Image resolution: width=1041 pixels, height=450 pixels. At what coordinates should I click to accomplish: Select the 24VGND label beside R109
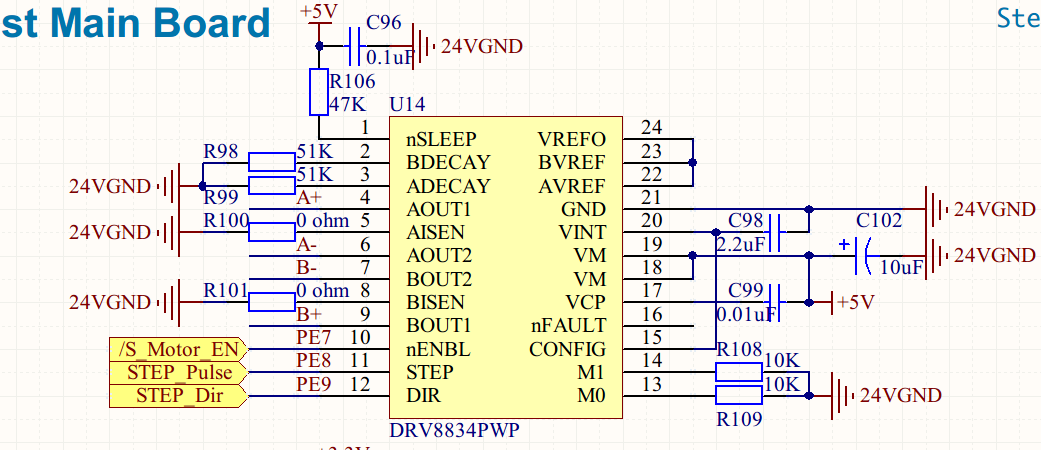pyautogui.click(x=901, y=396)
